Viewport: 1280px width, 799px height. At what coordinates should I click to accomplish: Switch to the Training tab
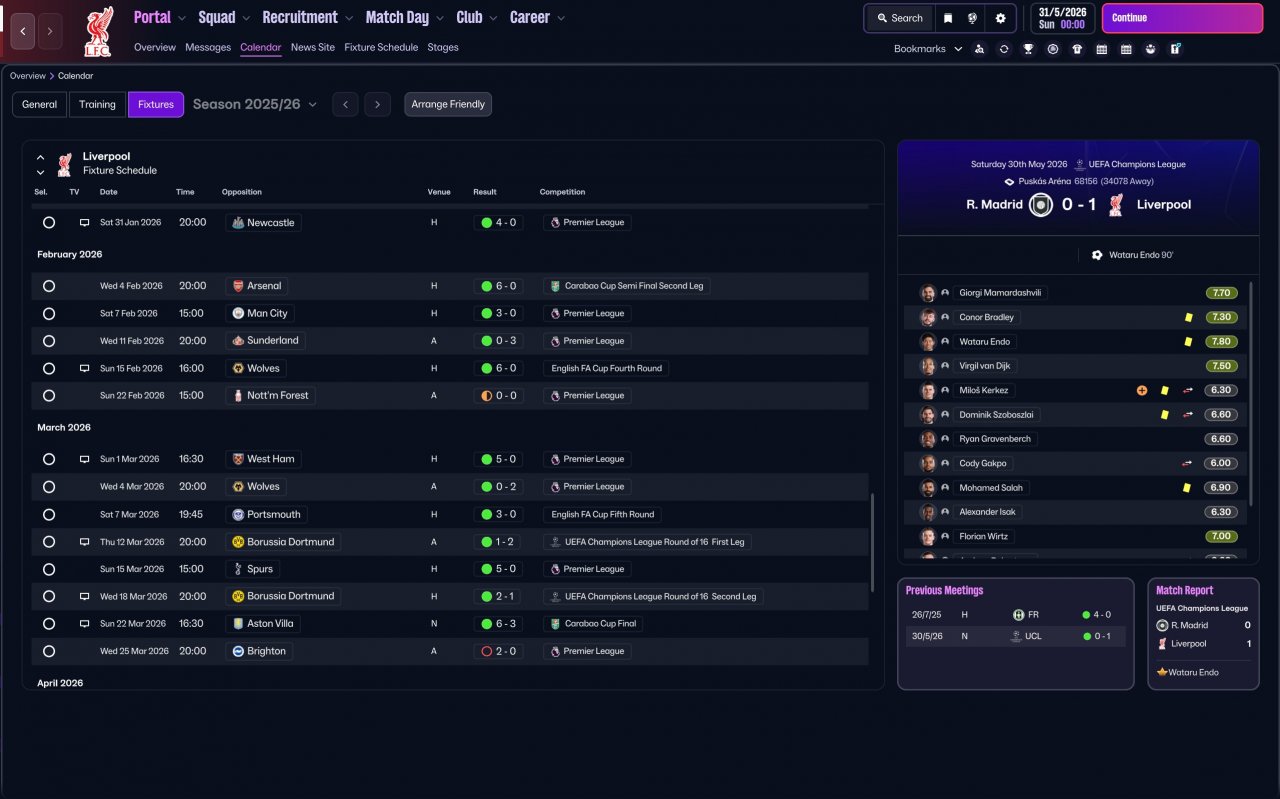[x=97, y=104]
